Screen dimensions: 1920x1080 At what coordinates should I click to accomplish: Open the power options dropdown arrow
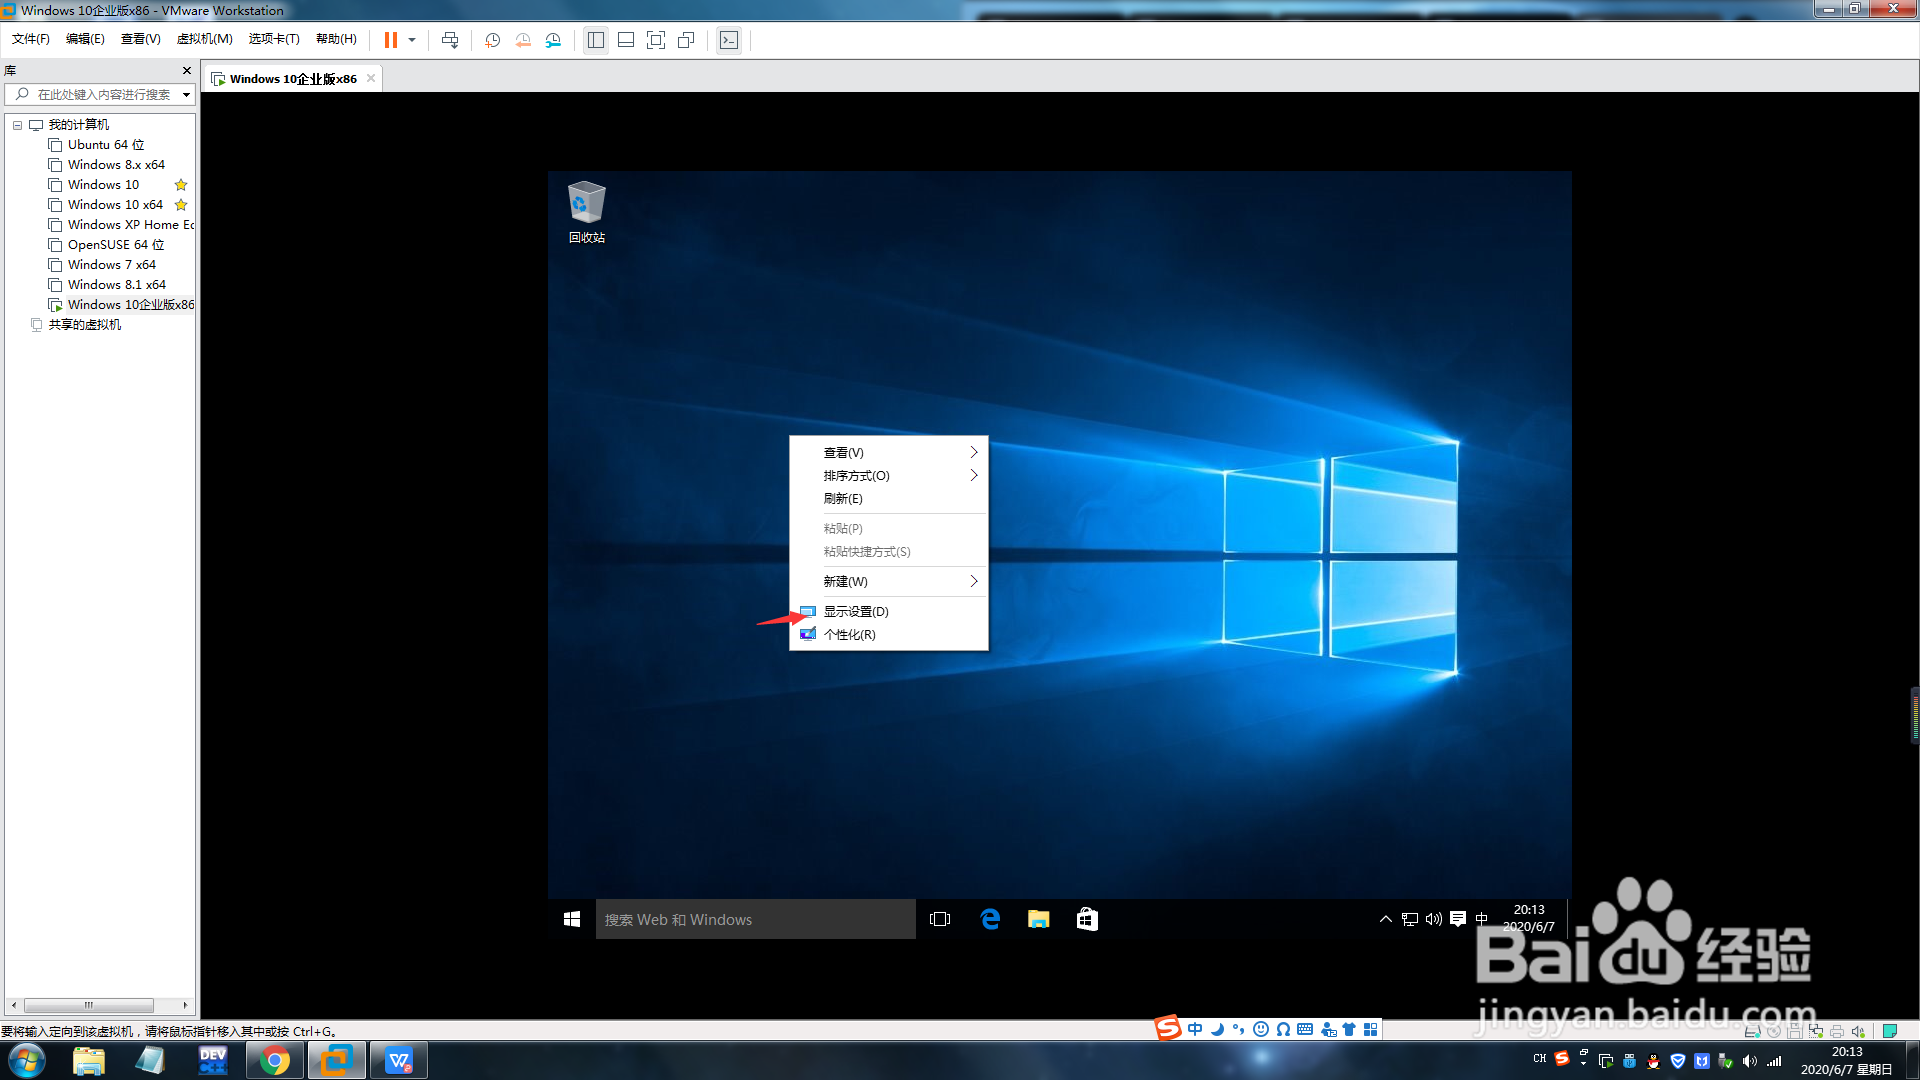pos(412,40)
